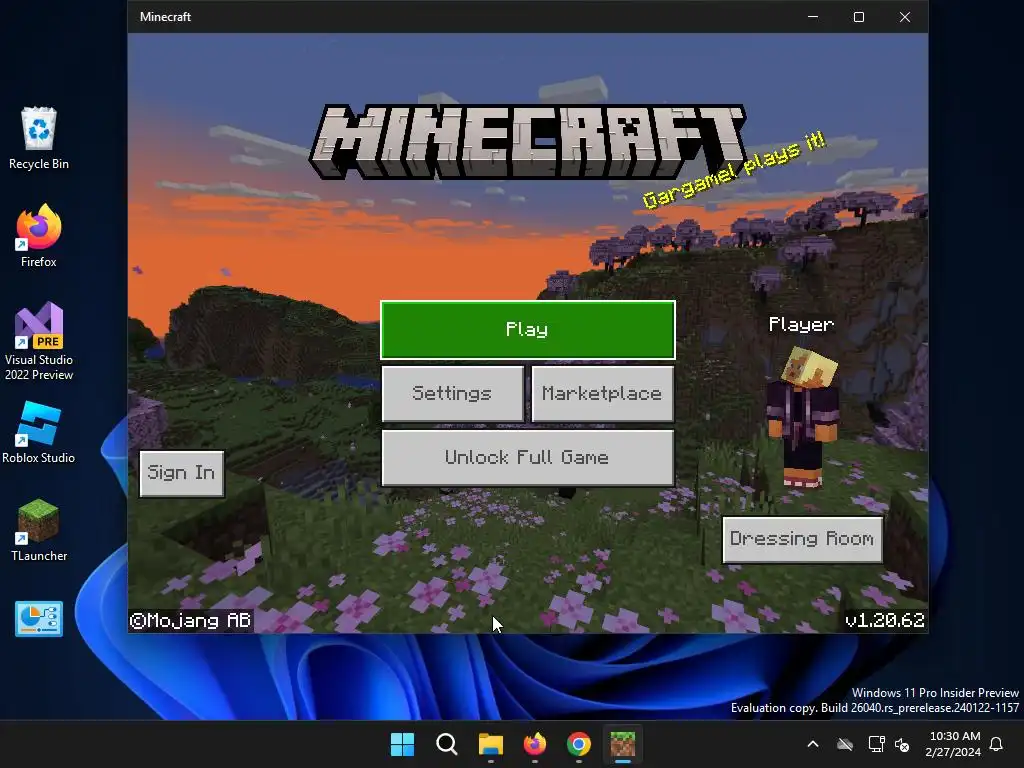This screenshot has width=1024, height=768.
Task: Click the Sign In button
Action: coord(182,473)
